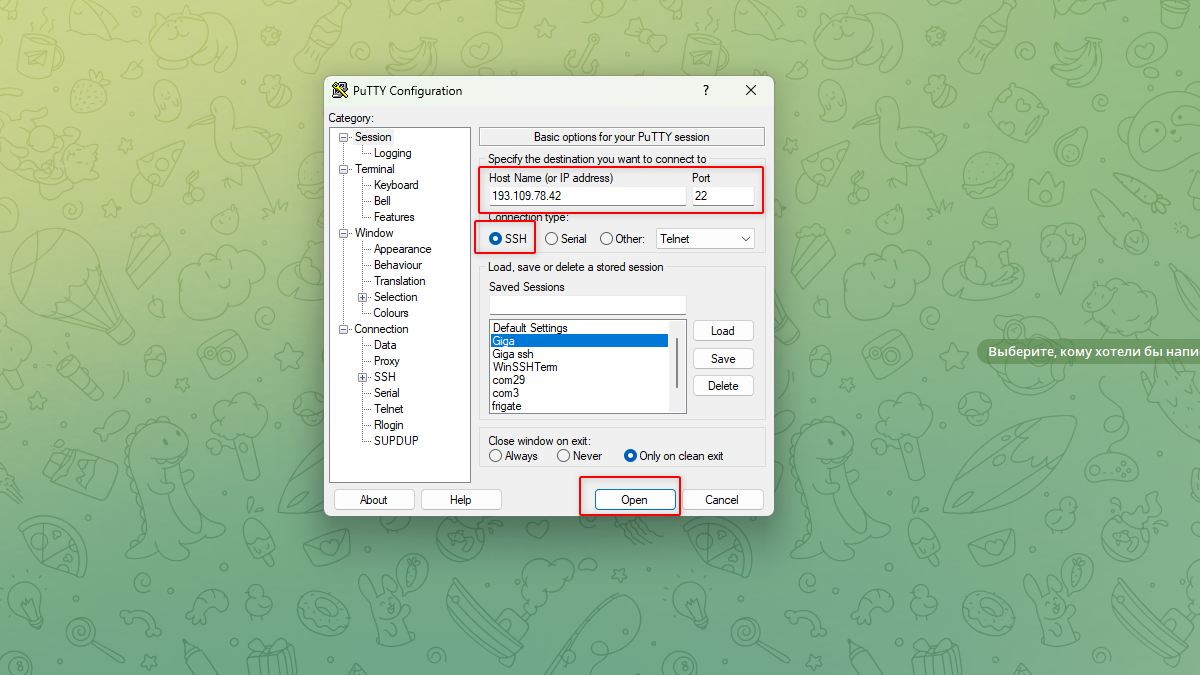Collapse the Connection tree node

343,329
